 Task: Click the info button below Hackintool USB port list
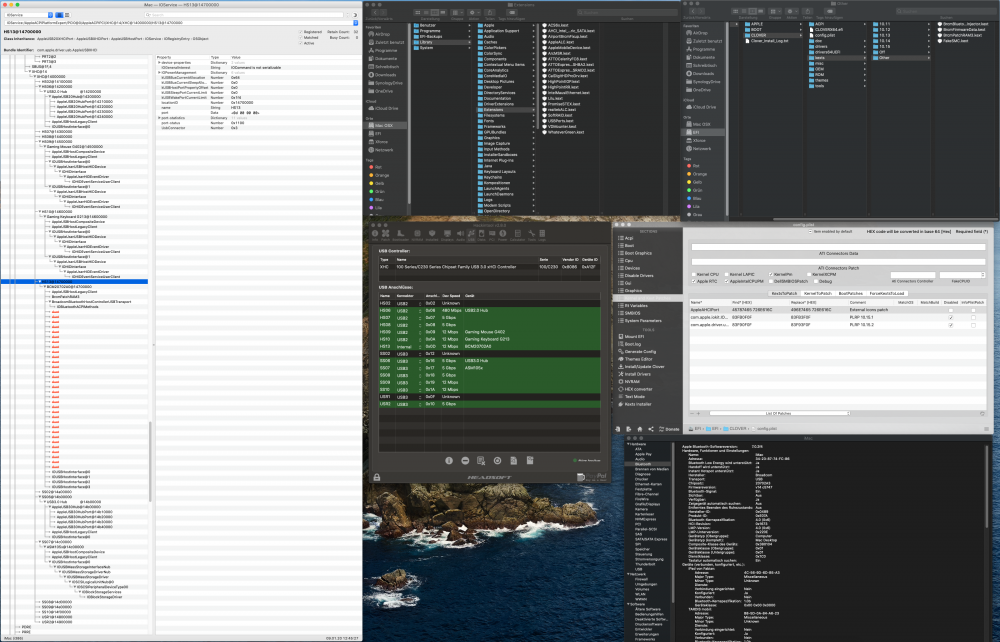click(x=449, y=460)
